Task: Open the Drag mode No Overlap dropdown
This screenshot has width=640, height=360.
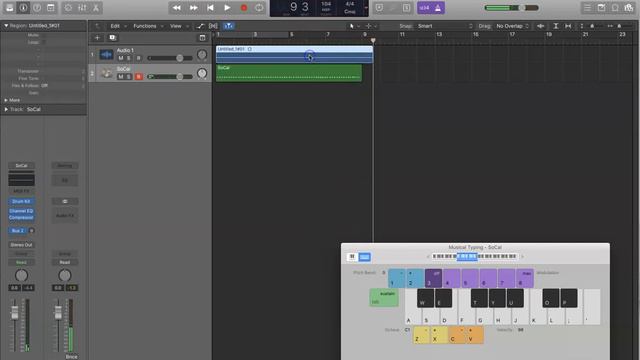Action: click(x=512, y=26)
